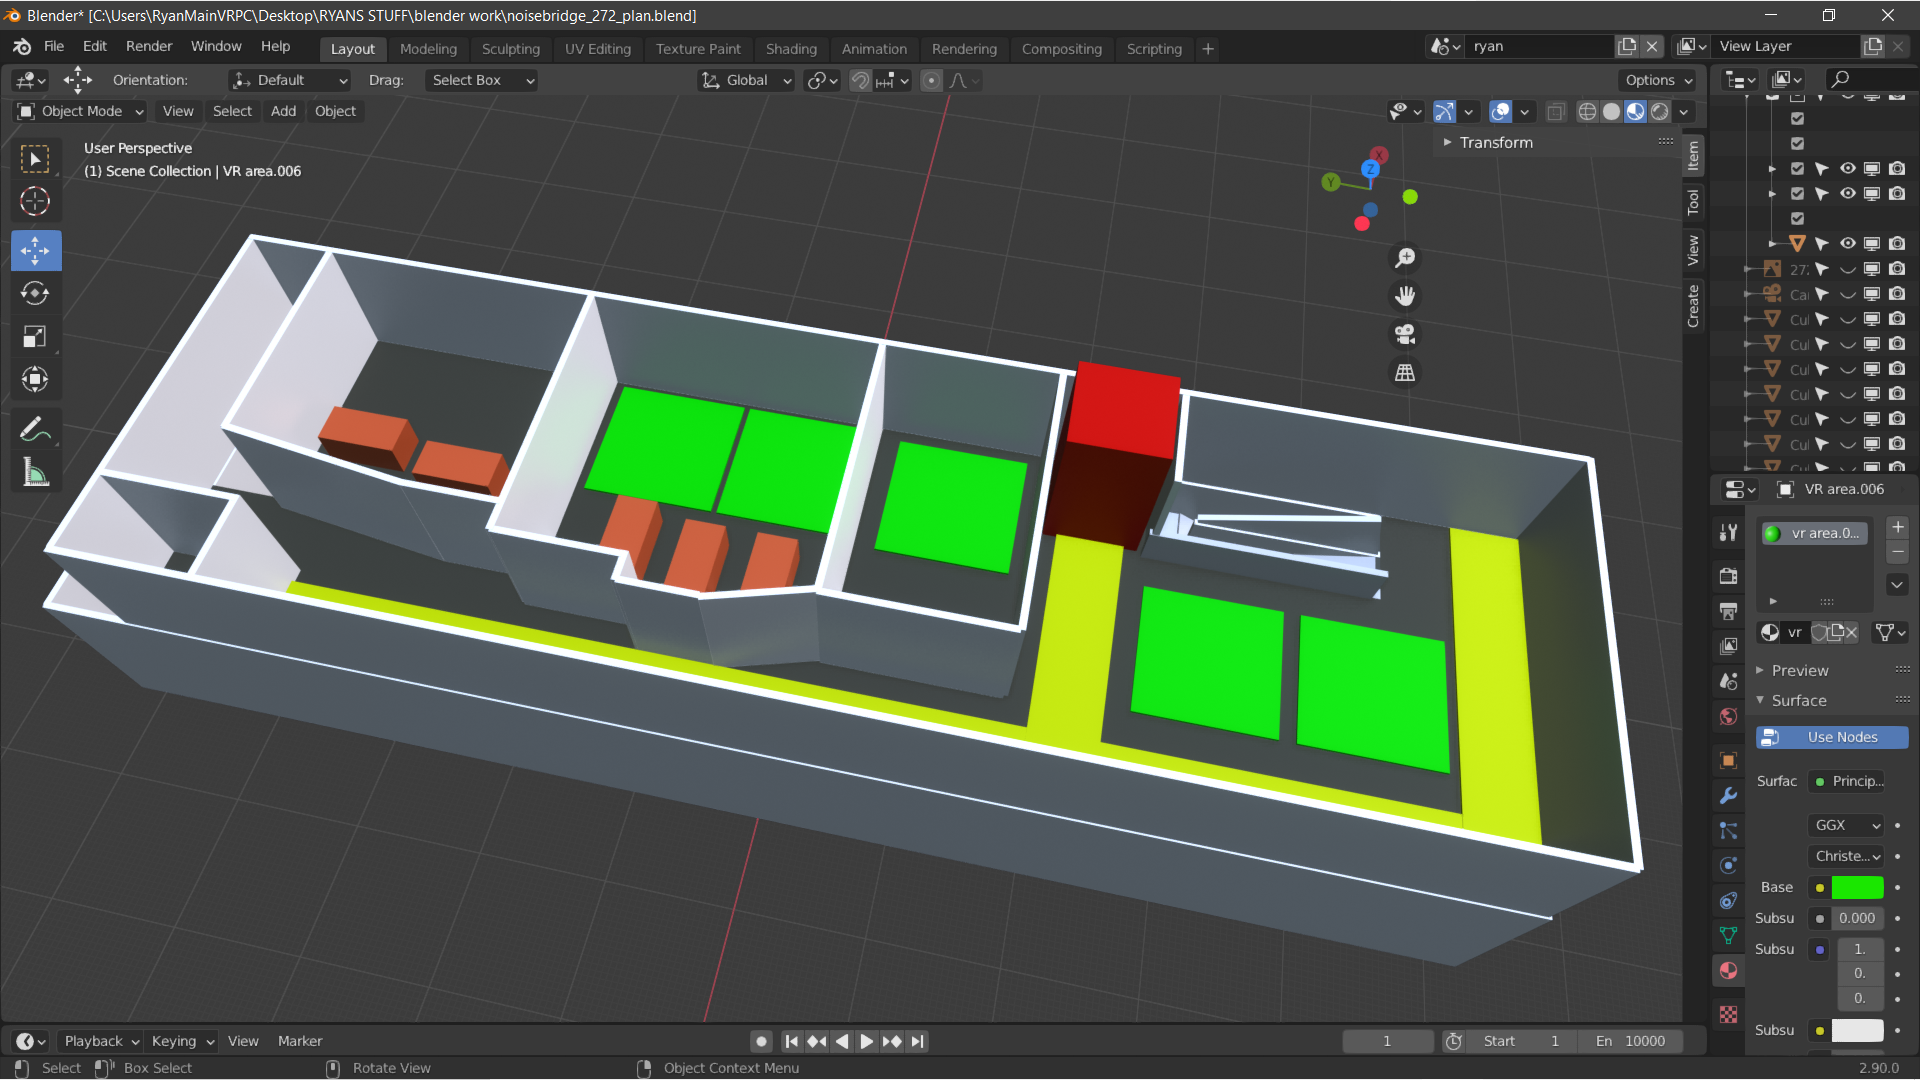Click the End frame field
The width and height of the screenshot is (1920, 1080).
click(x=1632, y=1041)
